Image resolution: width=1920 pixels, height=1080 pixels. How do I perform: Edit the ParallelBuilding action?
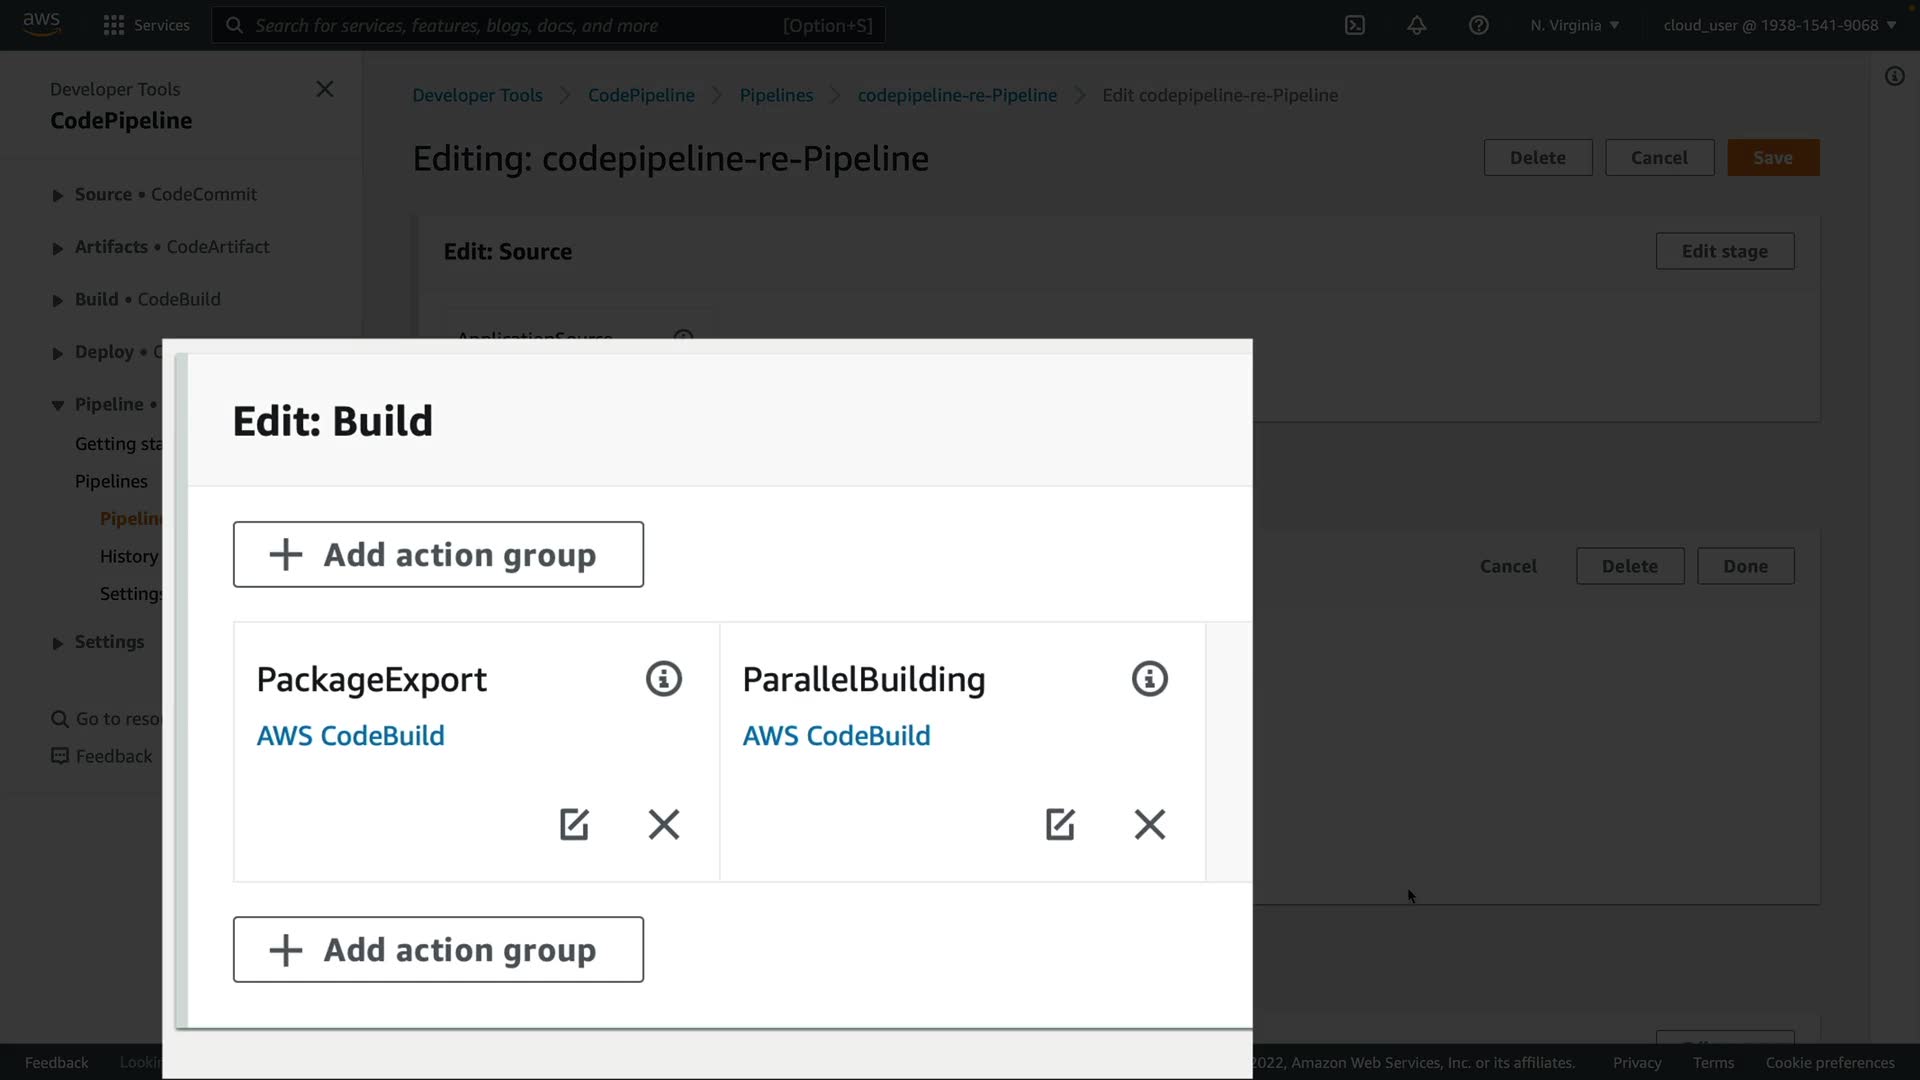tap(1060, 824)
